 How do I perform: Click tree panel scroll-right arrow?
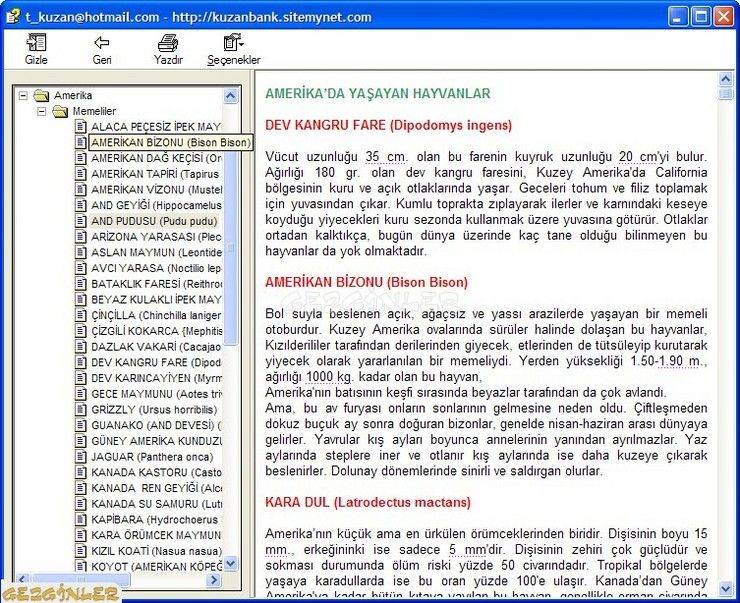point(214,579)
